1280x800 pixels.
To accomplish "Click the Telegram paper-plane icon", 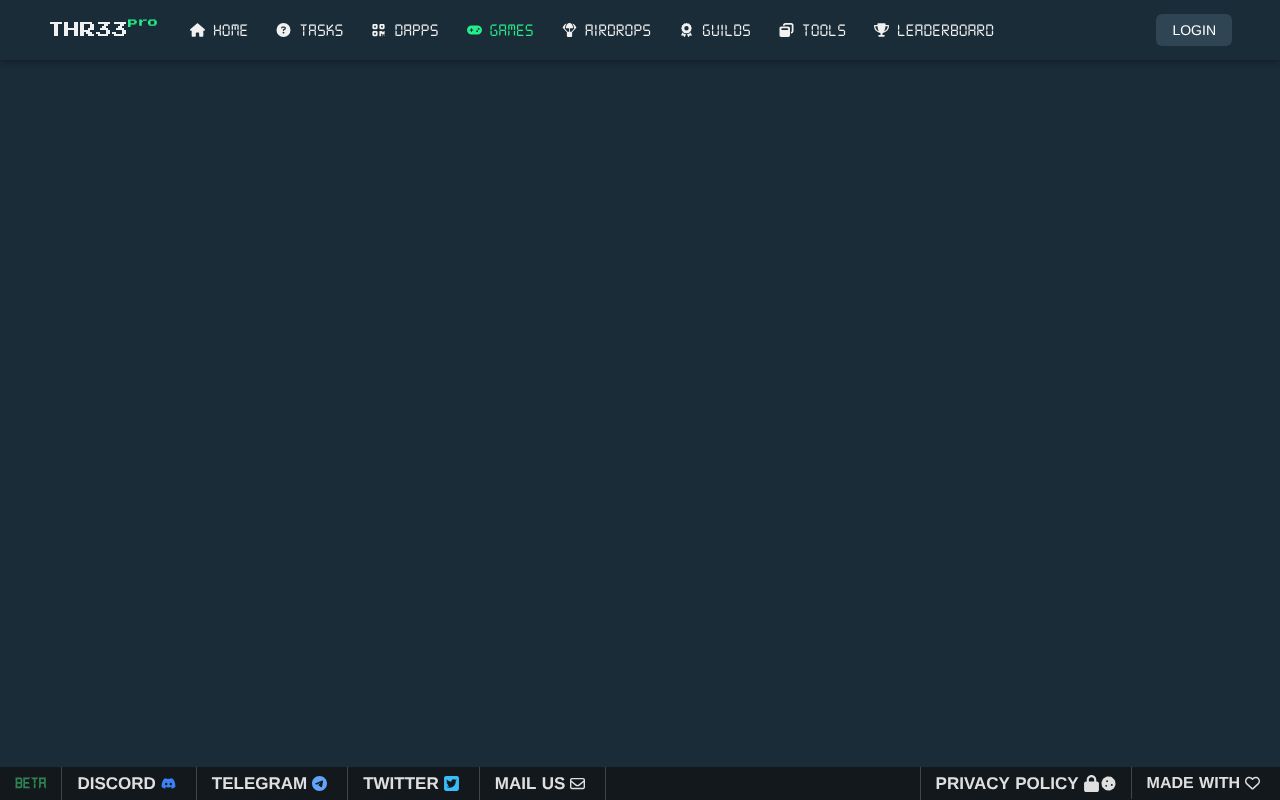I will (320, 783).
